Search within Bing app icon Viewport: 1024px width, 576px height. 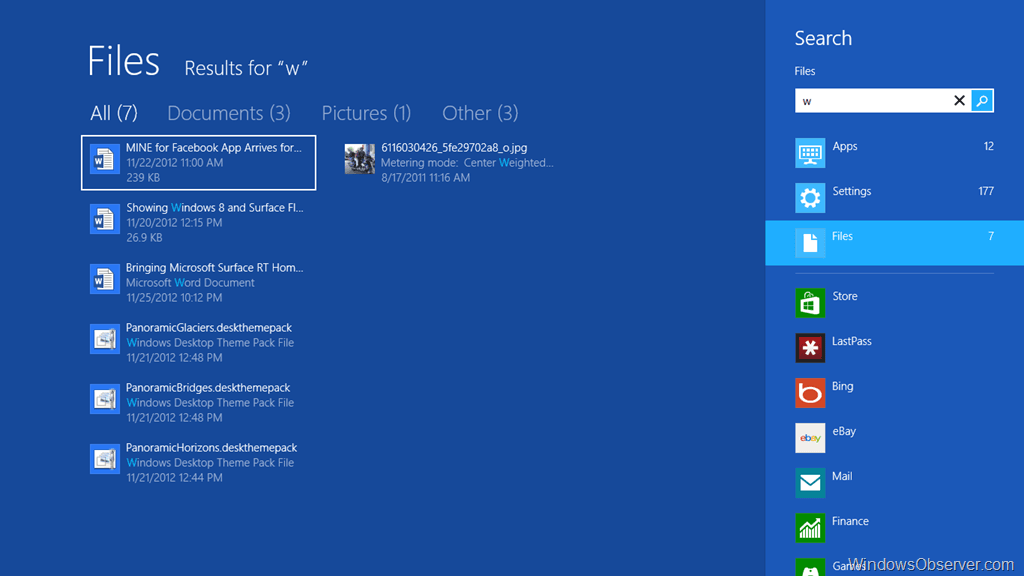click(x=810, y=393)
